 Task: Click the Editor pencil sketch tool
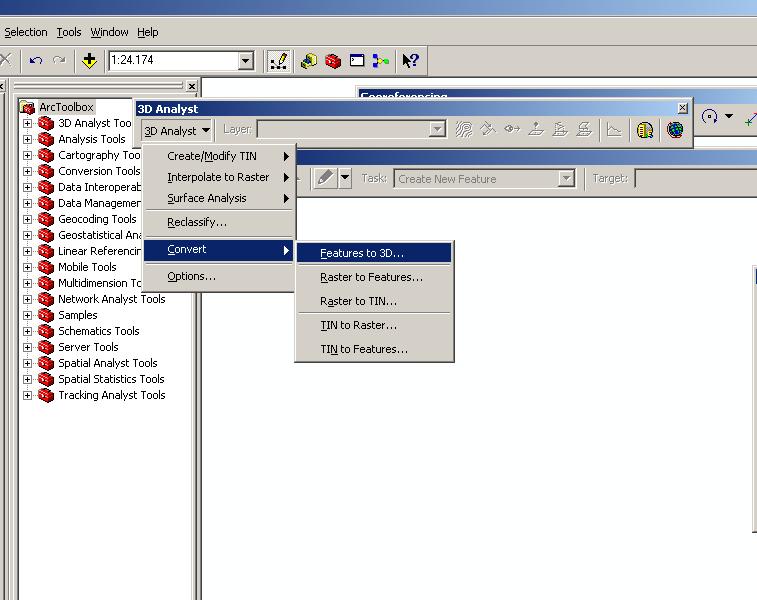[x=325, y=178]
